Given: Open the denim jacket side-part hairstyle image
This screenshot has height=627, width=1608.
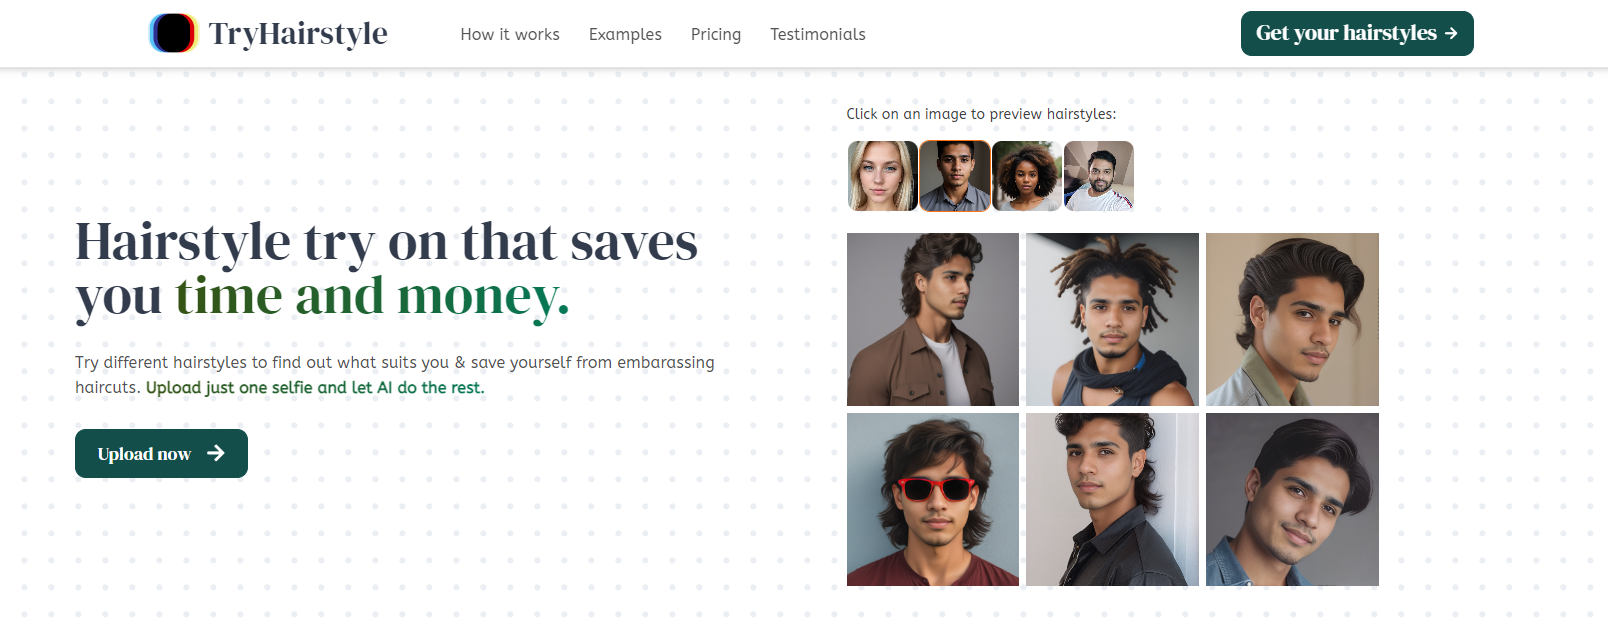Looking at the screenshot, I should click(x=1292, y=499).
